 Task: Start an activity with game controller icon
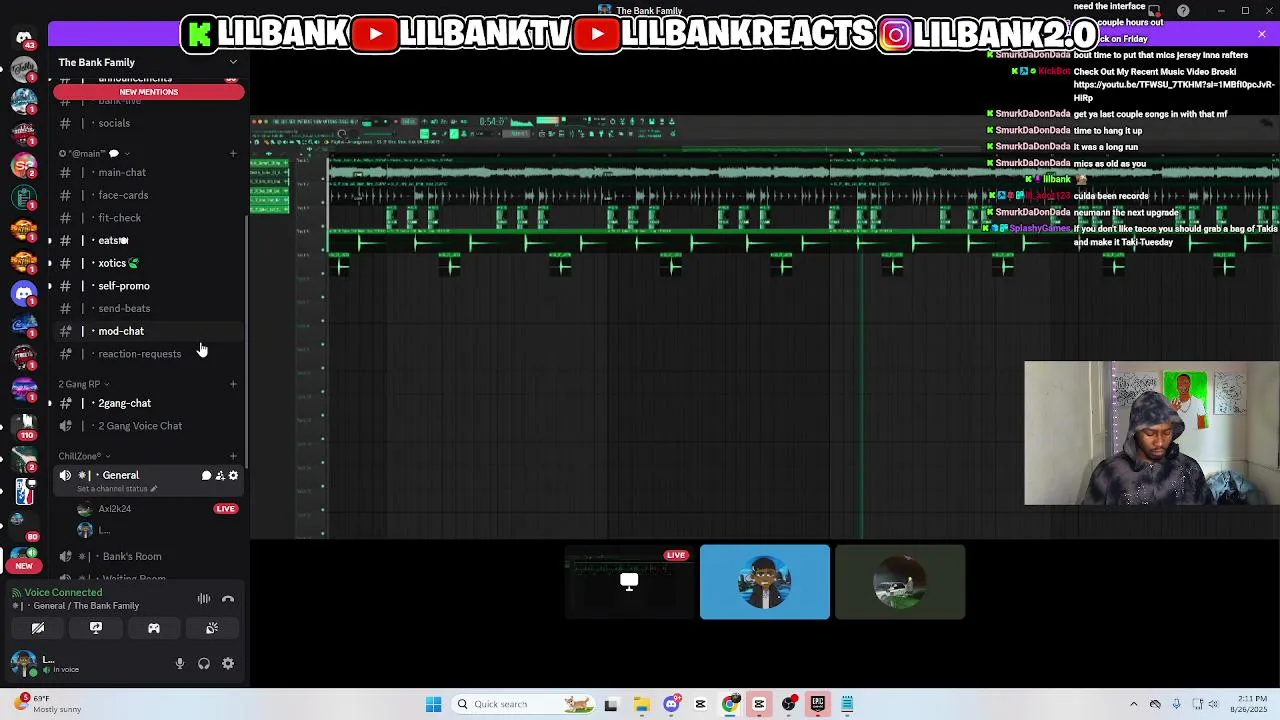click(x=154, y=628)
